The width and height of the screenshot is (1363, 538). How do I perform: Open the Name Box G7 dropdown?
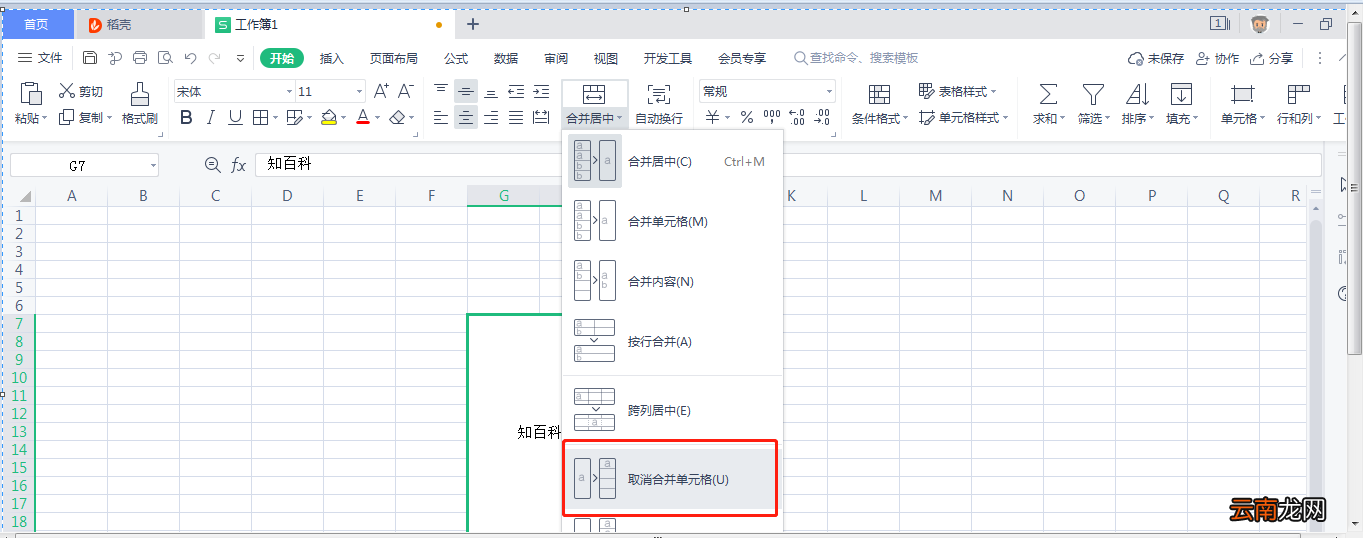pyautogui.click(x=153, y=166)
